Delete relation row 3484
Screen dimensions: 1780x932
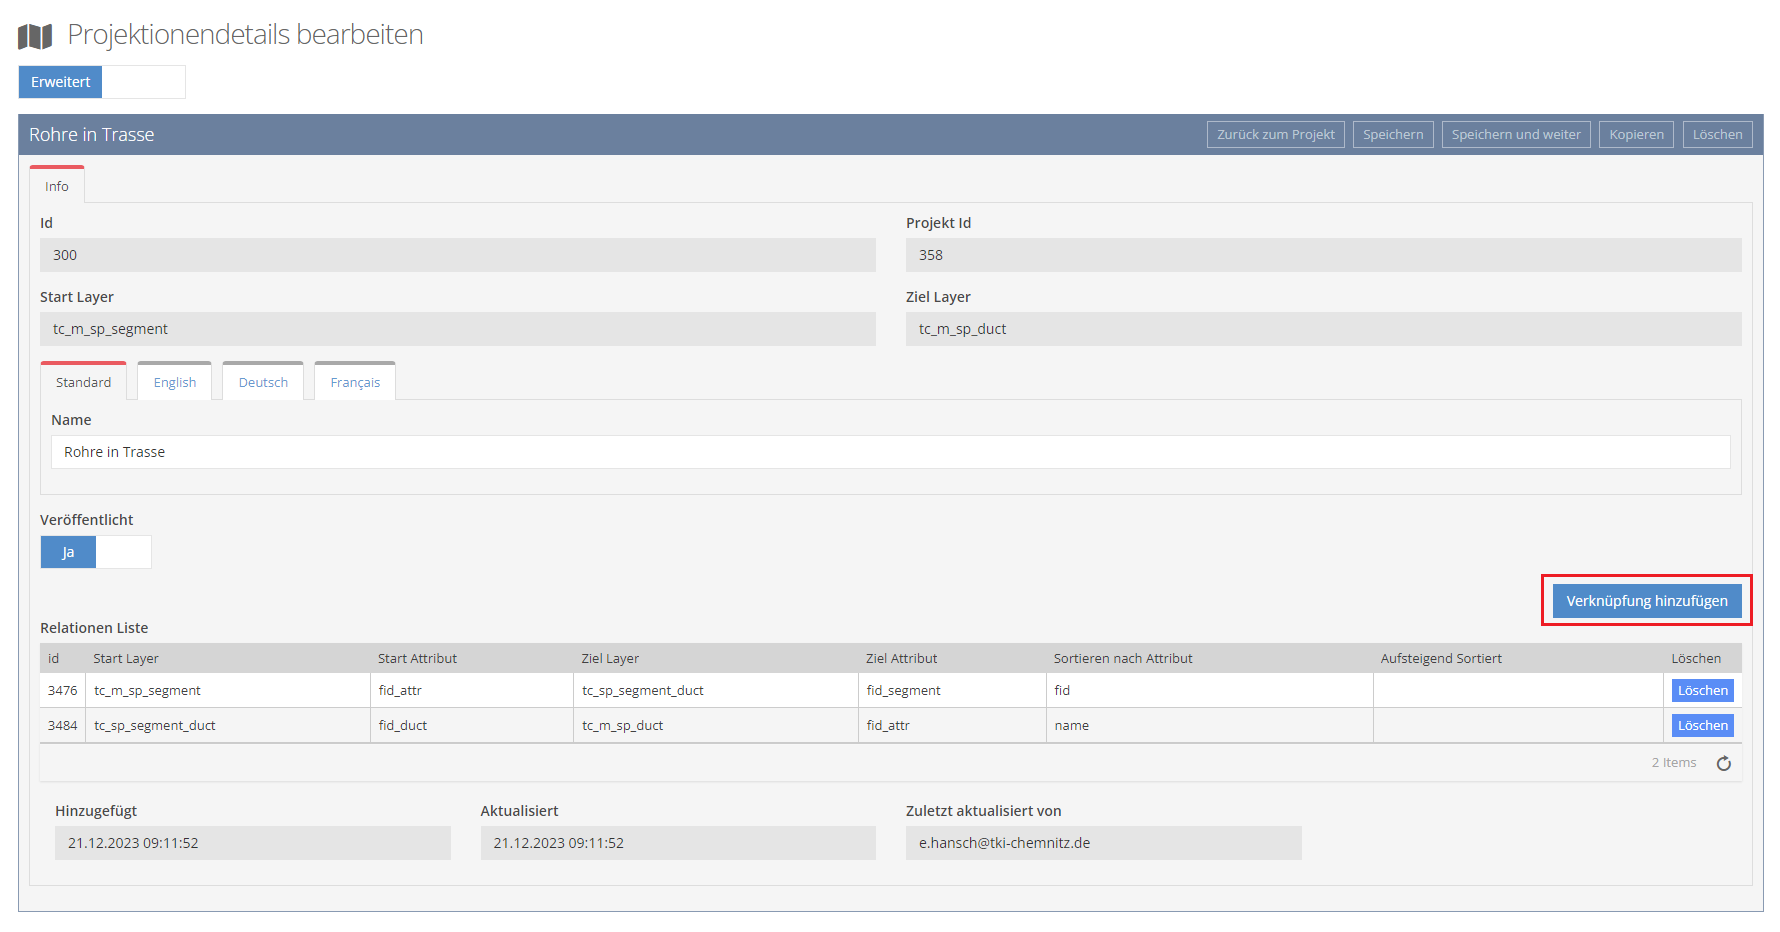(x=1702, y=726)
